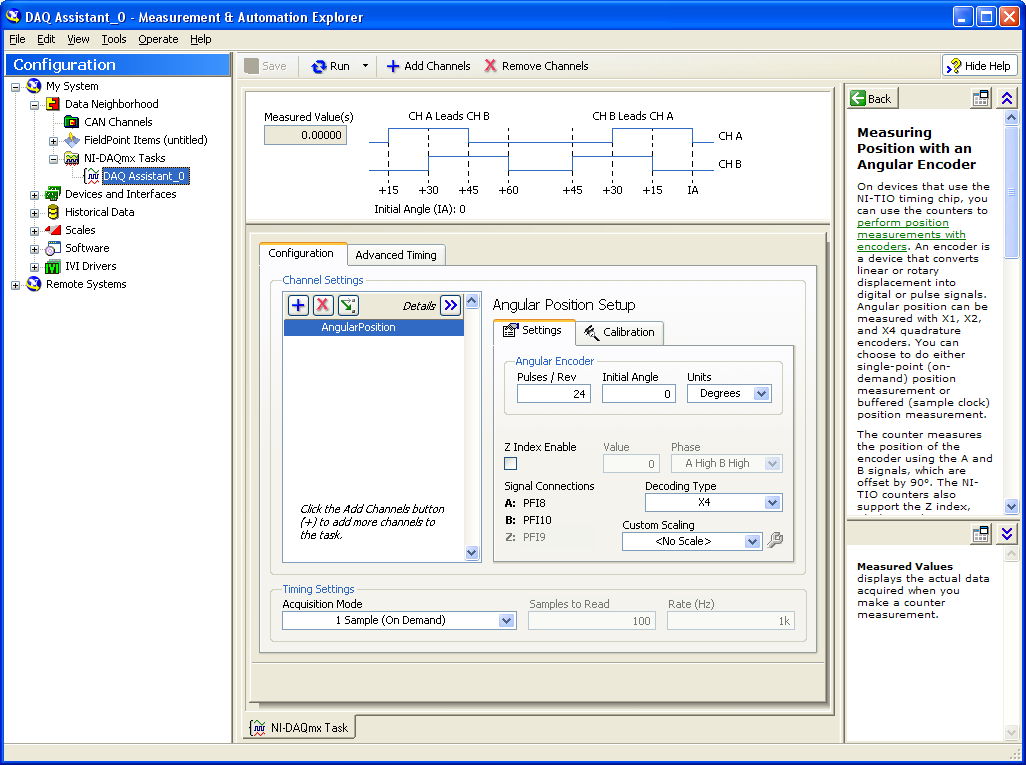Switch to the Advanced Timing tab
Viewport: 1026px width, 765px height.
(396, 255)
